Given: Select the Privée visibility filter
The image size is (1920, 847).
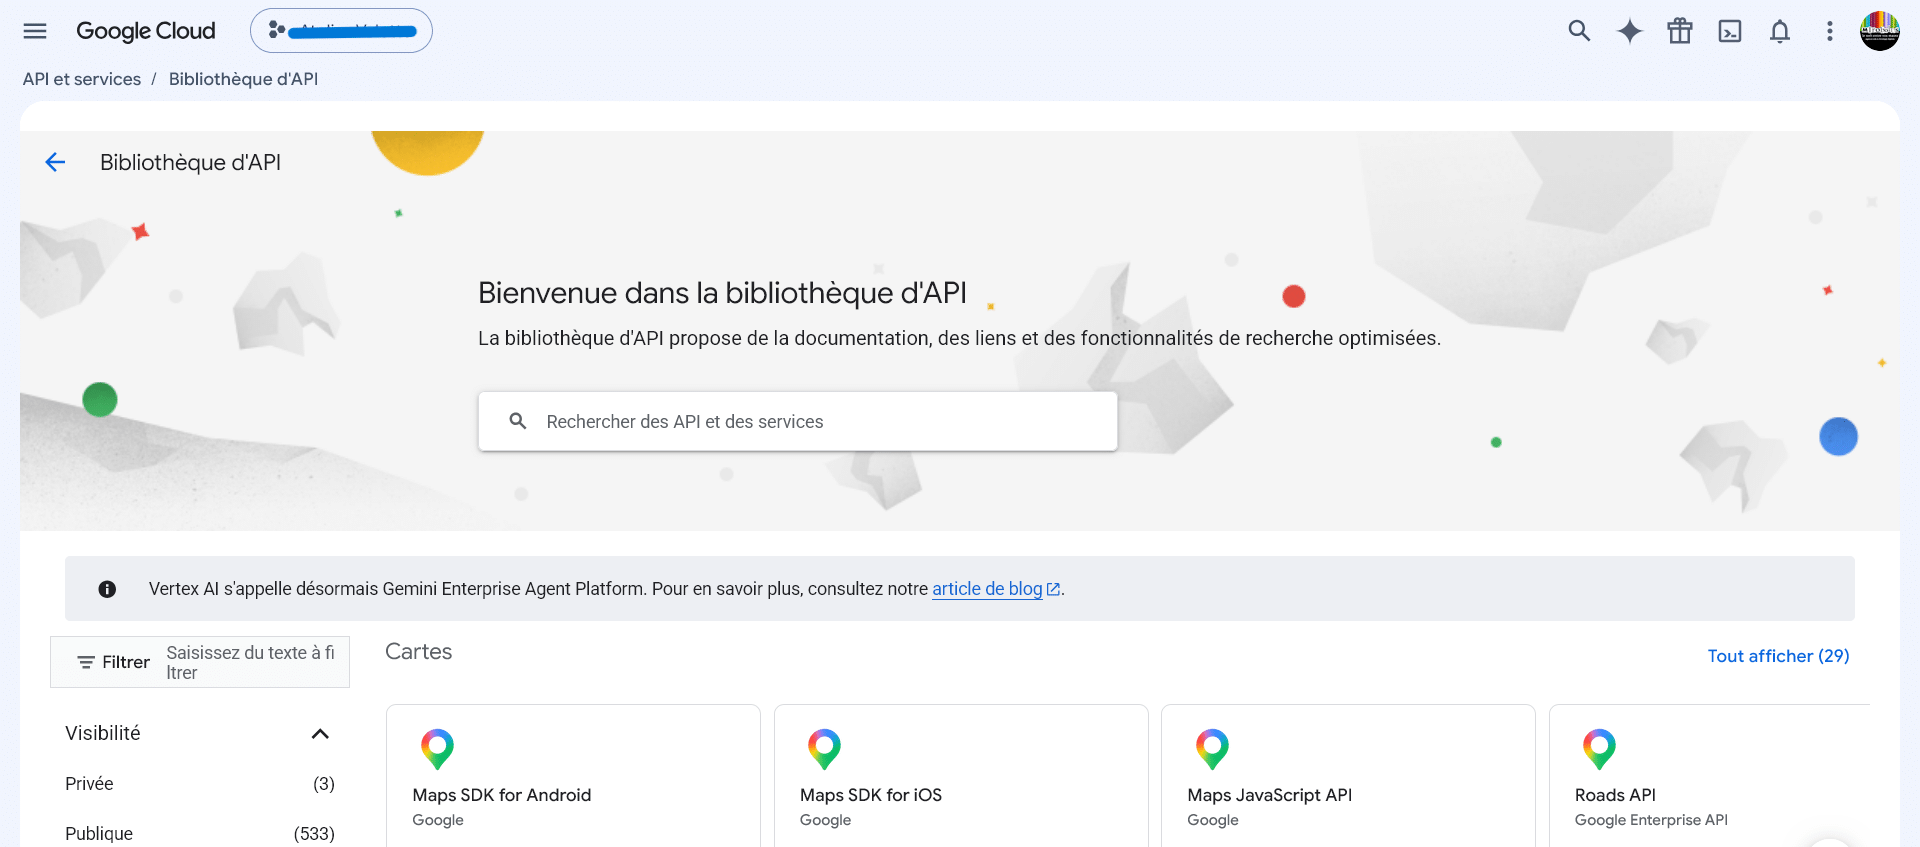Looking at the screenshot, I should (x=200, y=784).
